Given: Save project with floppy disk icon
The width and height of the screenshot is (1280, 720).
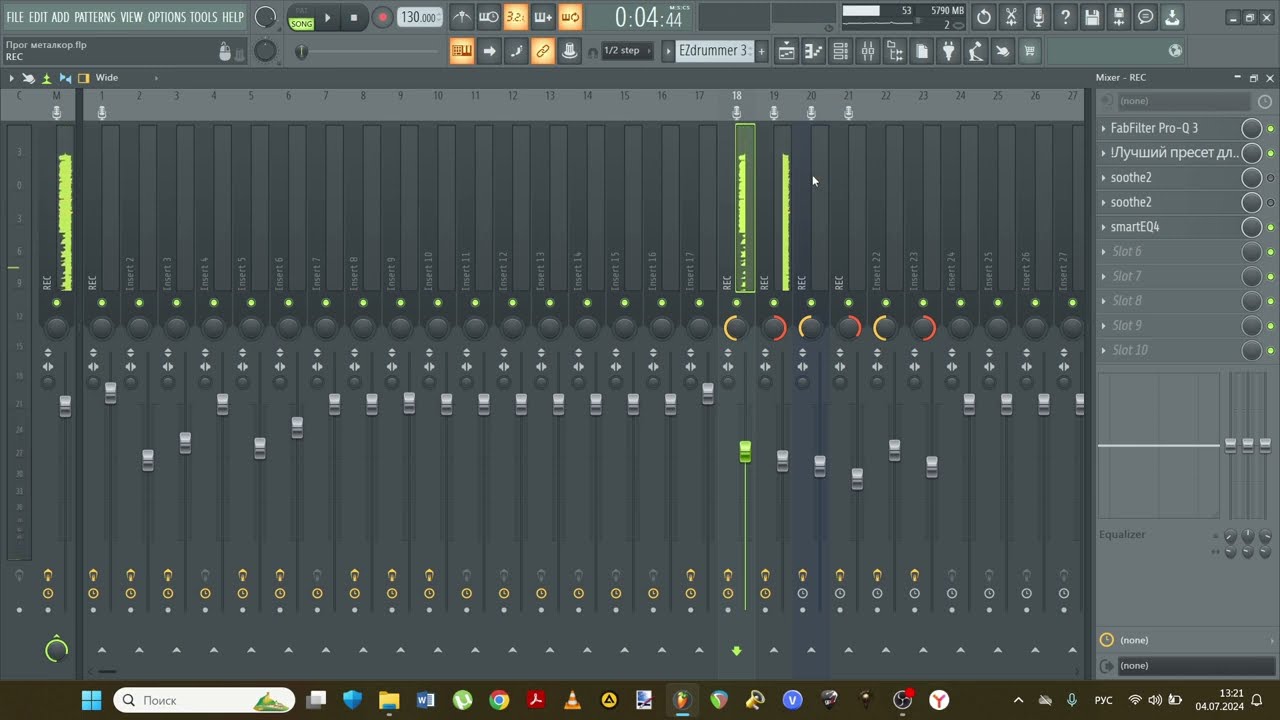Looking at the screenshot, I should (1092, 17).
